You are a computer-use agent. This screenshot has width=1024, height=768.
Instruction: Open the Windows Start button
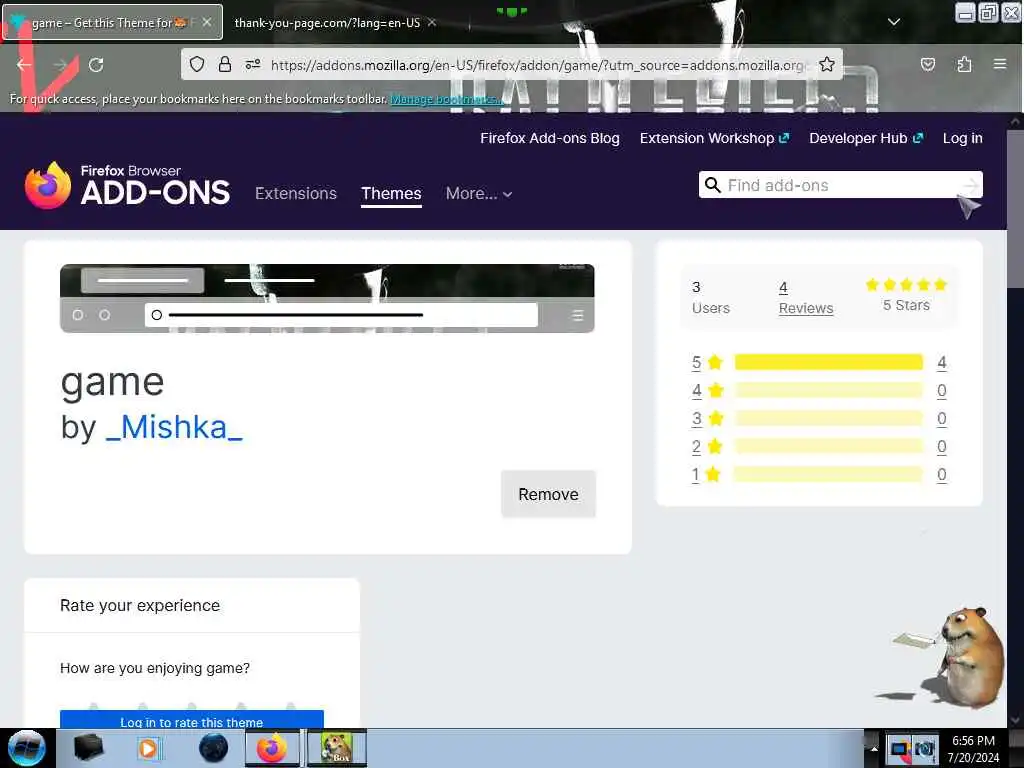point(27,748)
